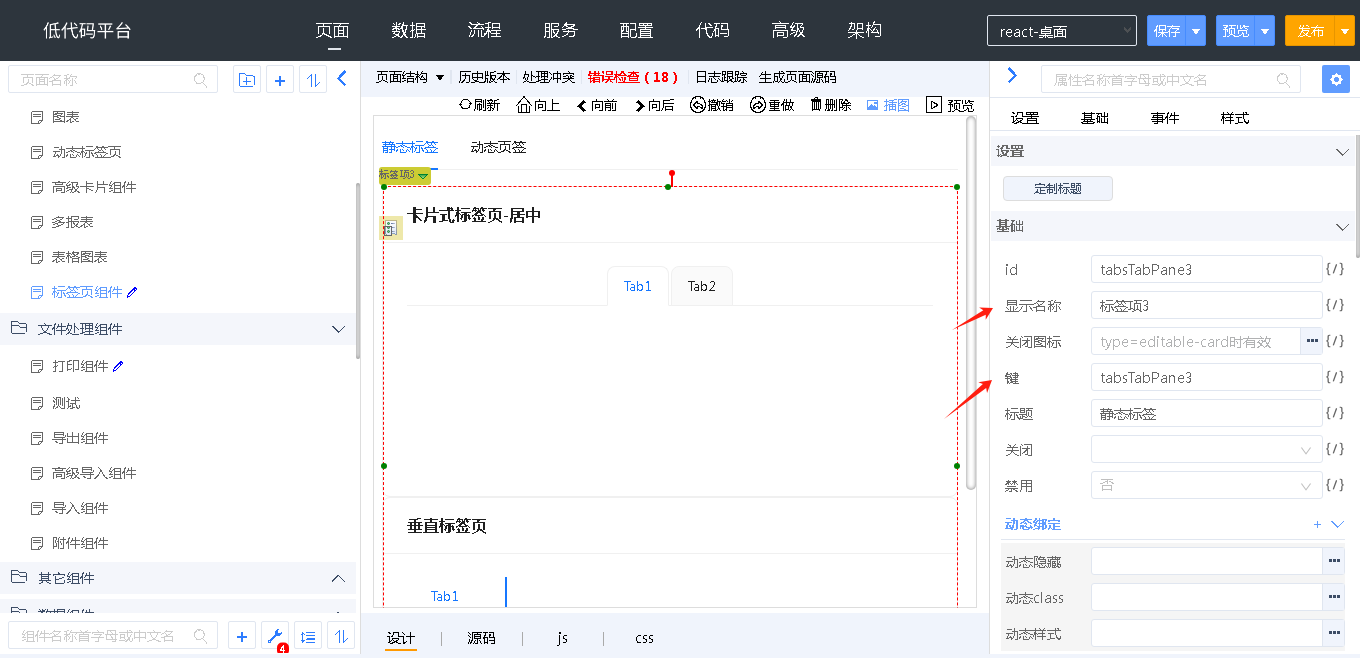1360x658 pixels.
Task: Collapse the 设置 section in properties
Action: click(x=1342, y=151)
